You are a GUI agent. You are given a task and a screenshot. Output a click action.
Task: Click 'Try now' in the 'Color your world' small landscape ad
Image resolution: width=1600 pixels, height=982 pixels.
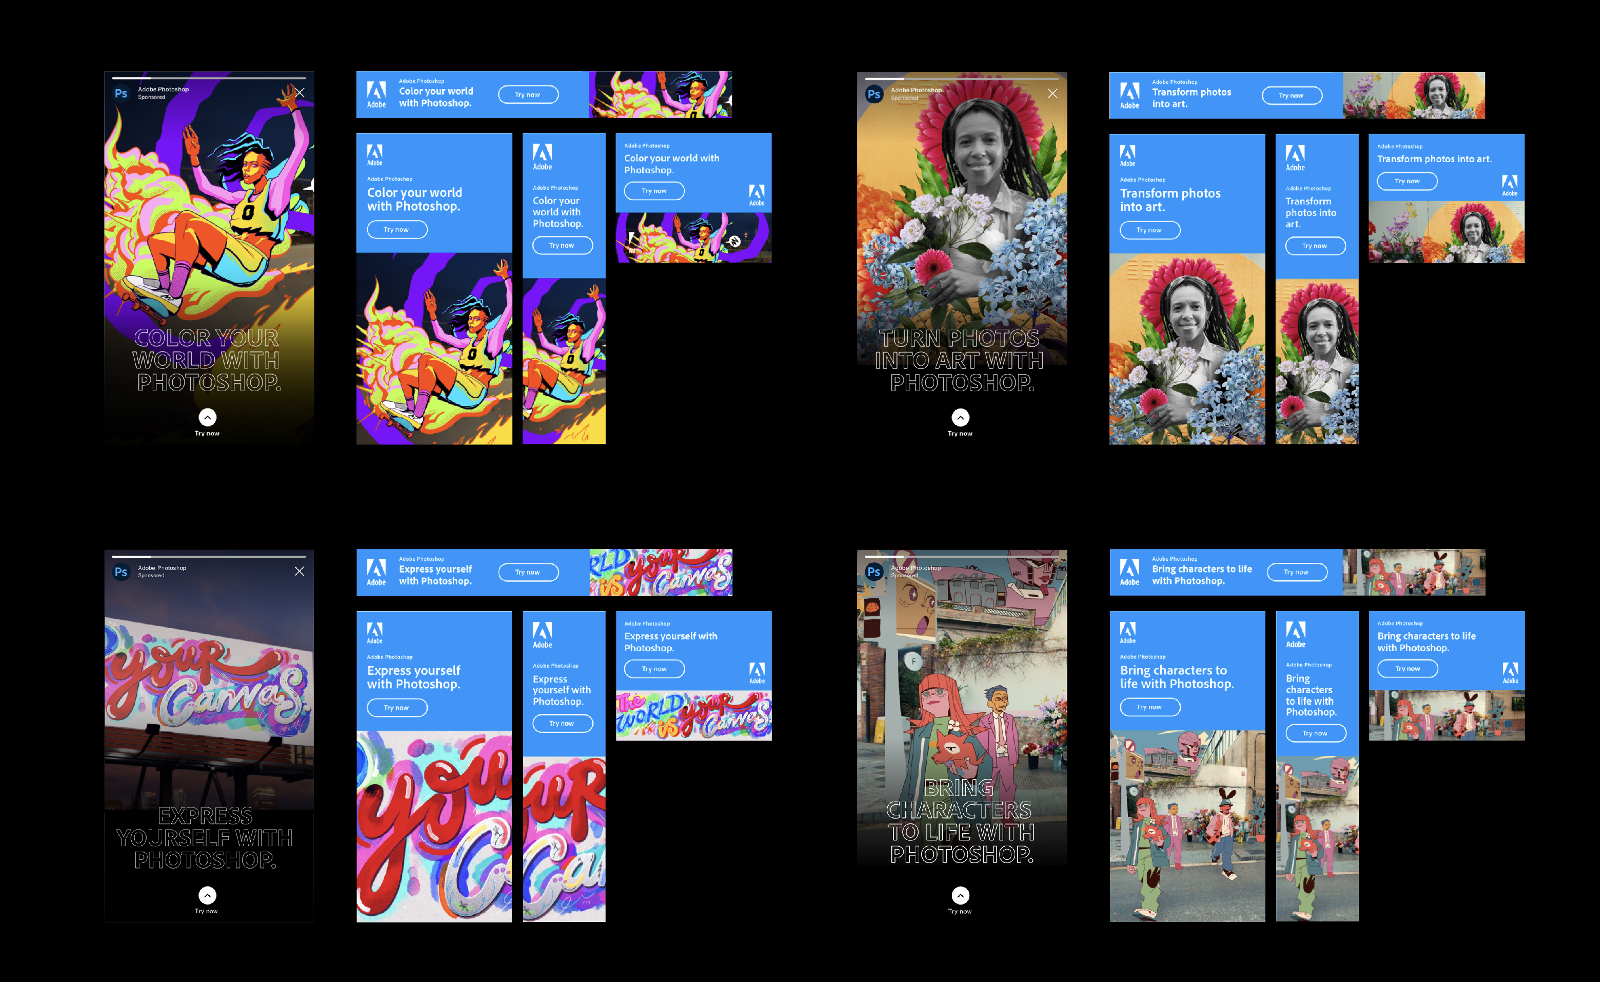(654, 191)
